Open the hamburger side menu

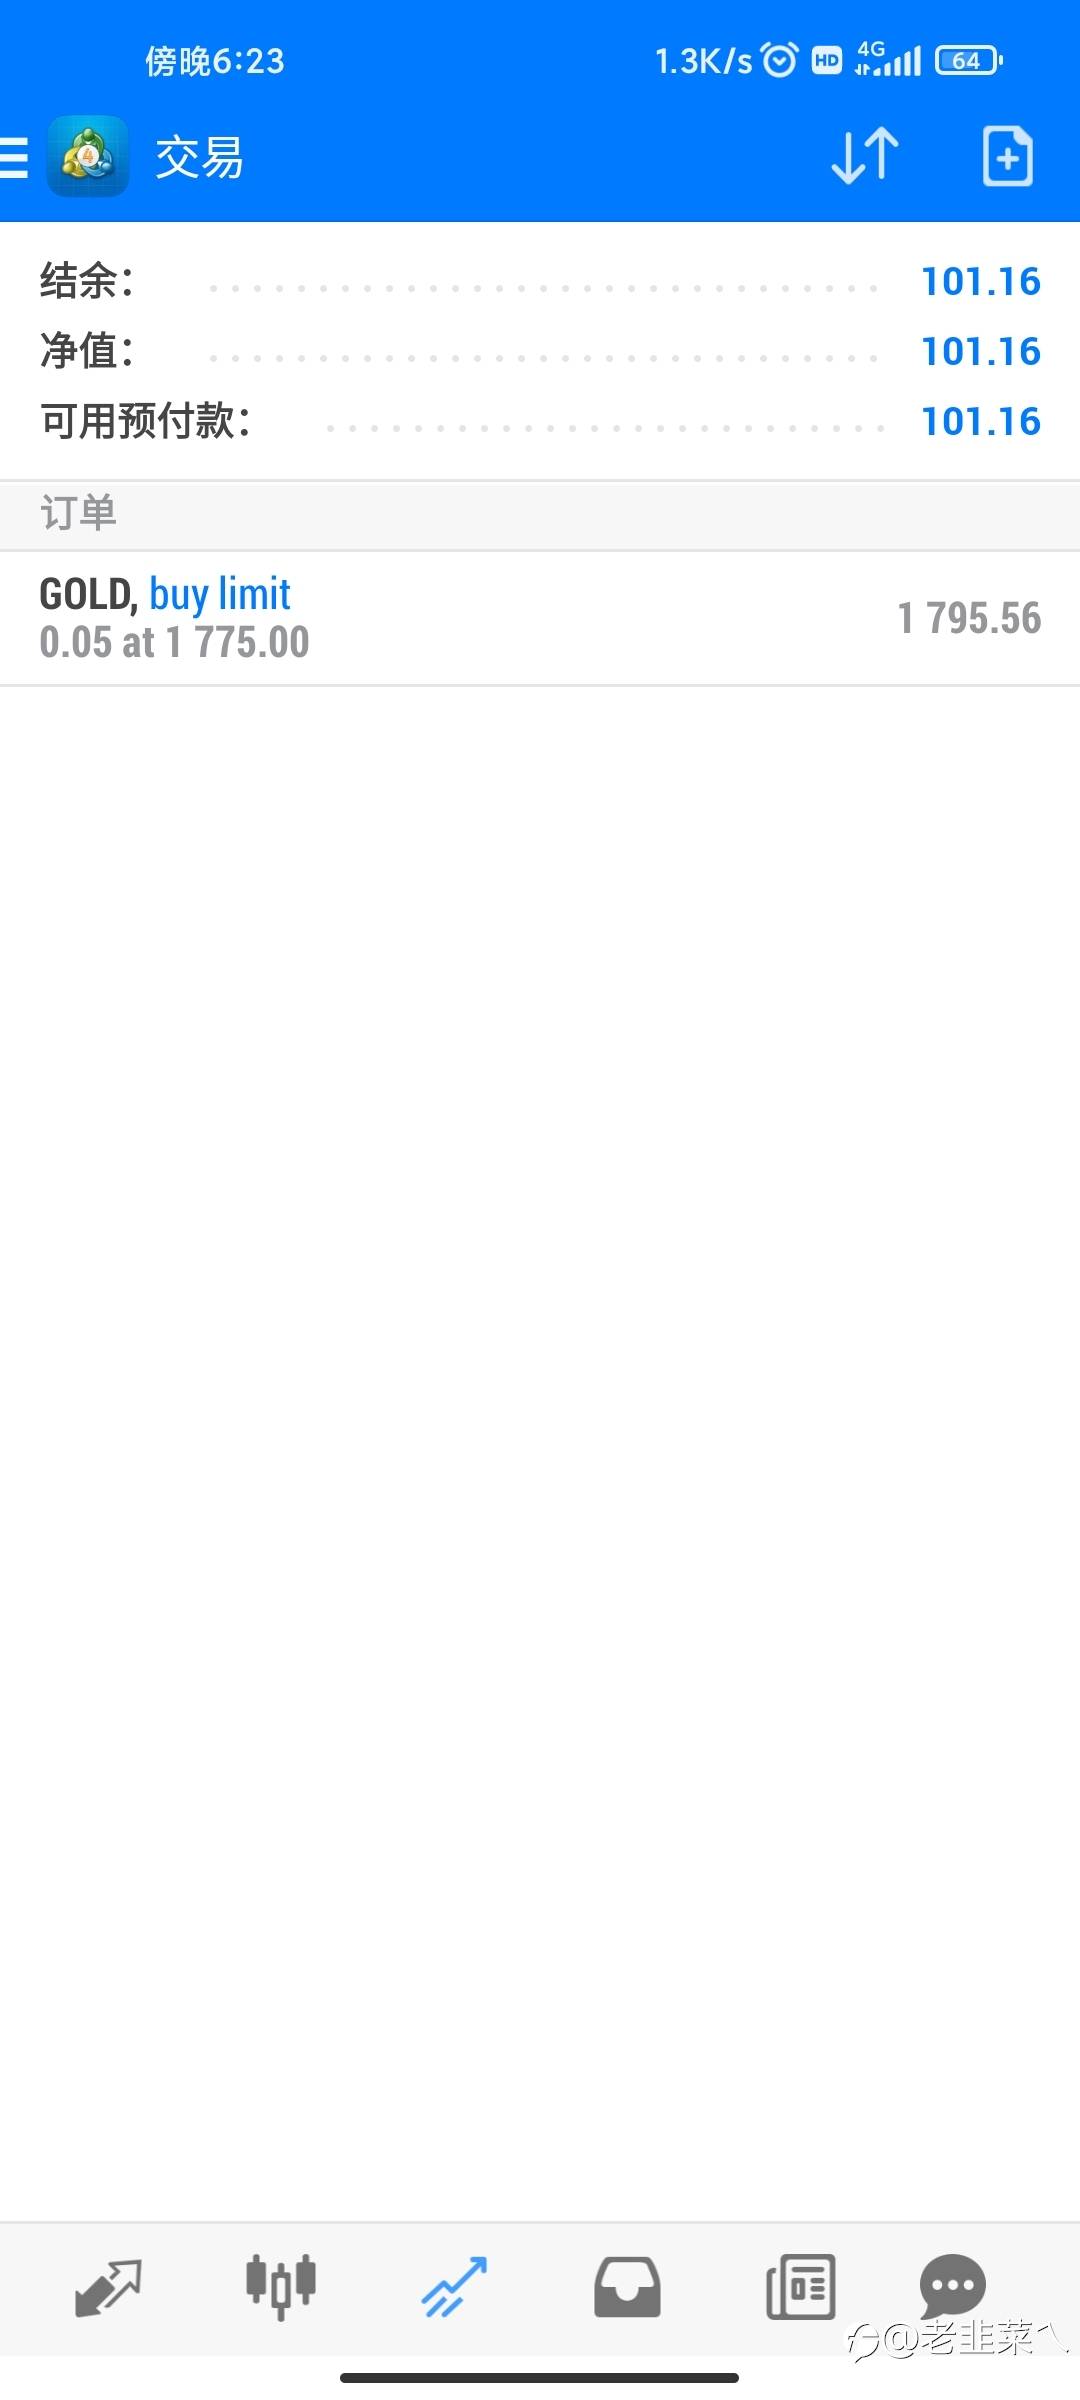[13, 158]
